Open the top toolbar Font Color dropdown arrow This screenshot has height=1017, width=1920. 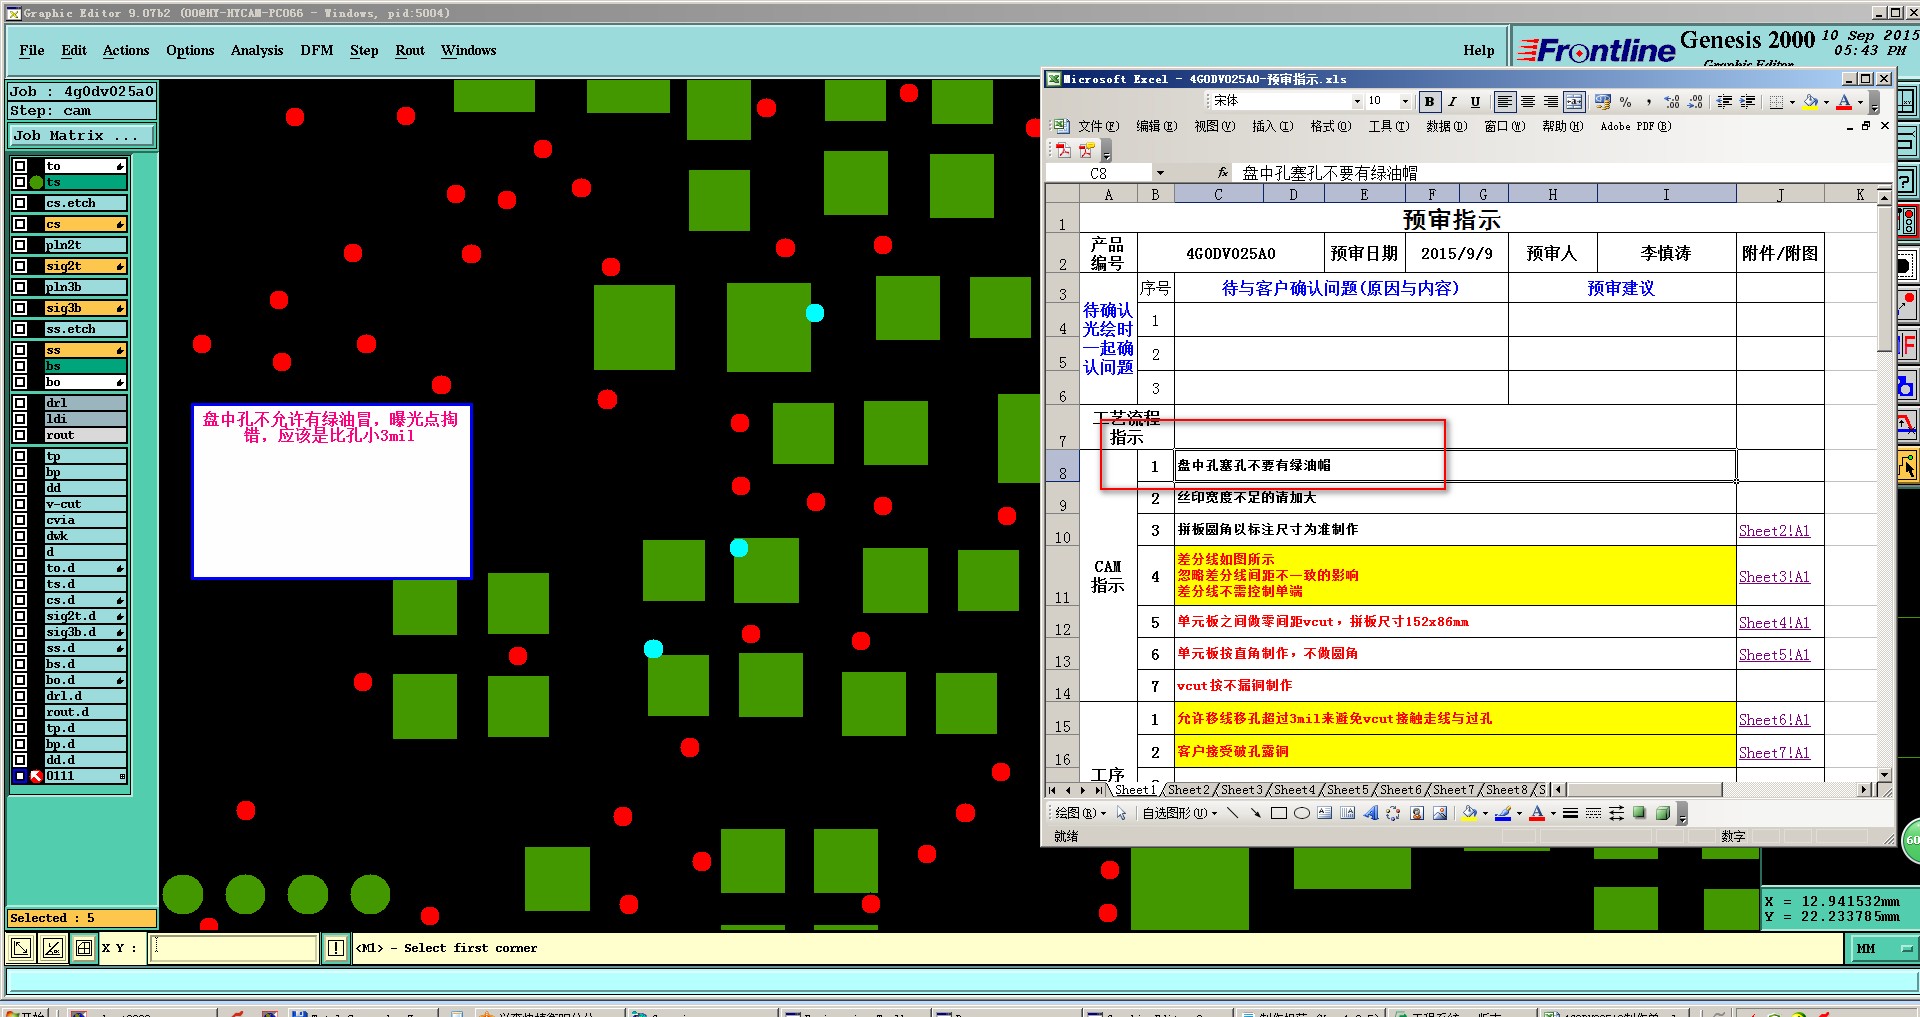1860,102
